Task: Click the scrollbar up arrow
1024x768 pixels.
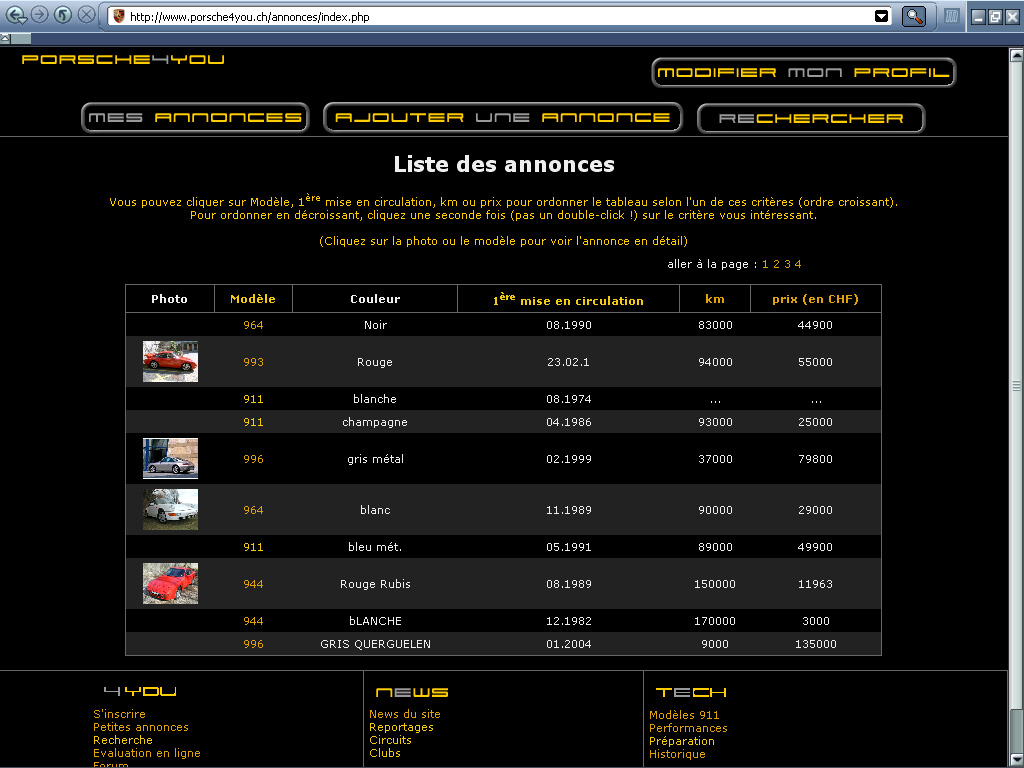Action: pos(1016,55)
